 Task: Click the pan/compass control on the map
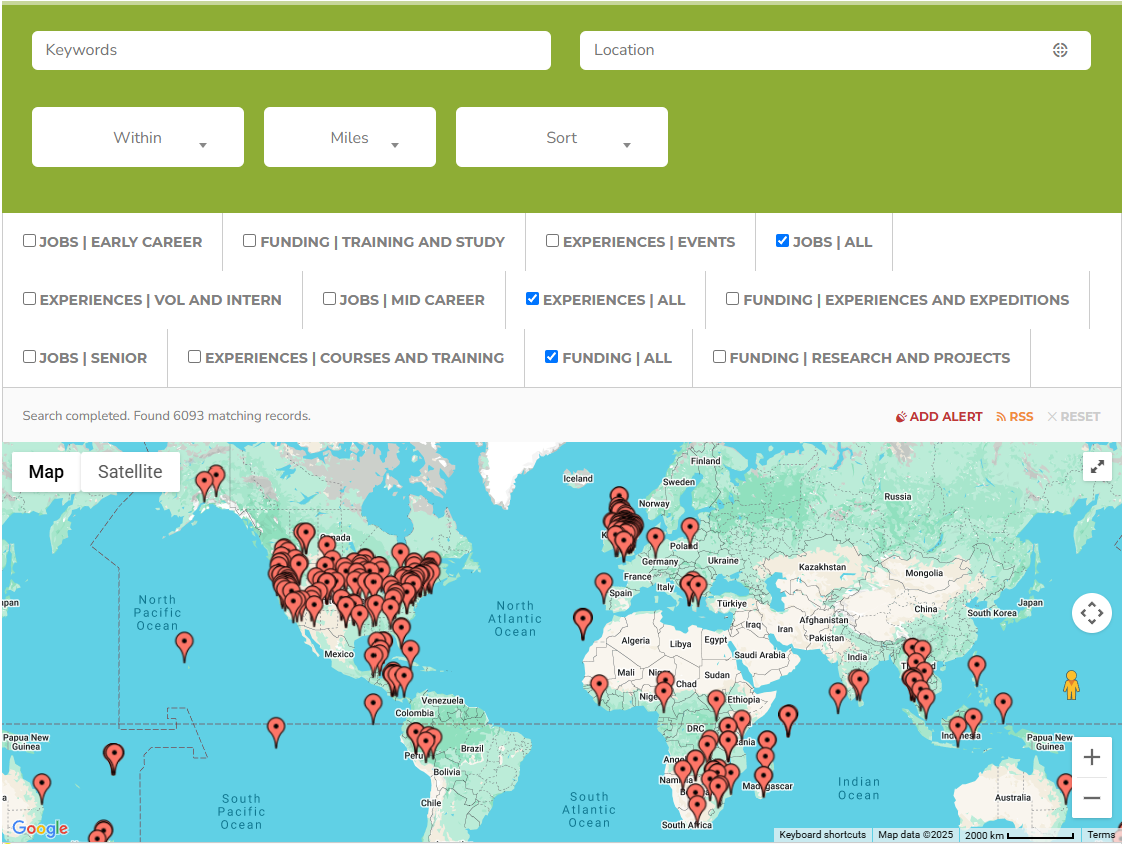[1092, 613]
